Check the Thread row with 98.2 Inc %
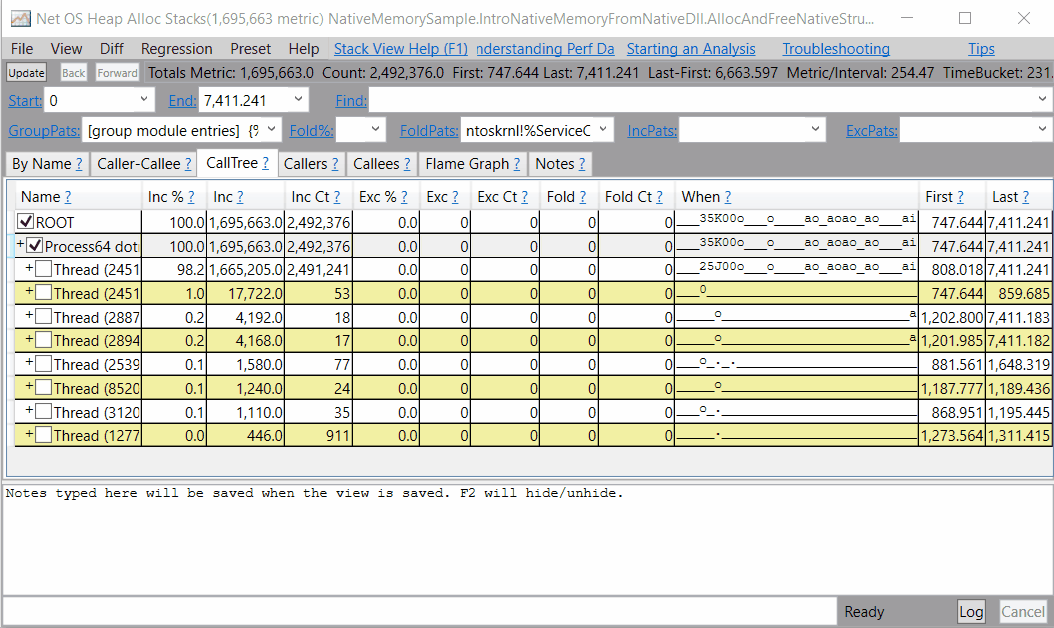Viewport: 1054px width, 628px height. pyautogui.click(x=44, y=269)
